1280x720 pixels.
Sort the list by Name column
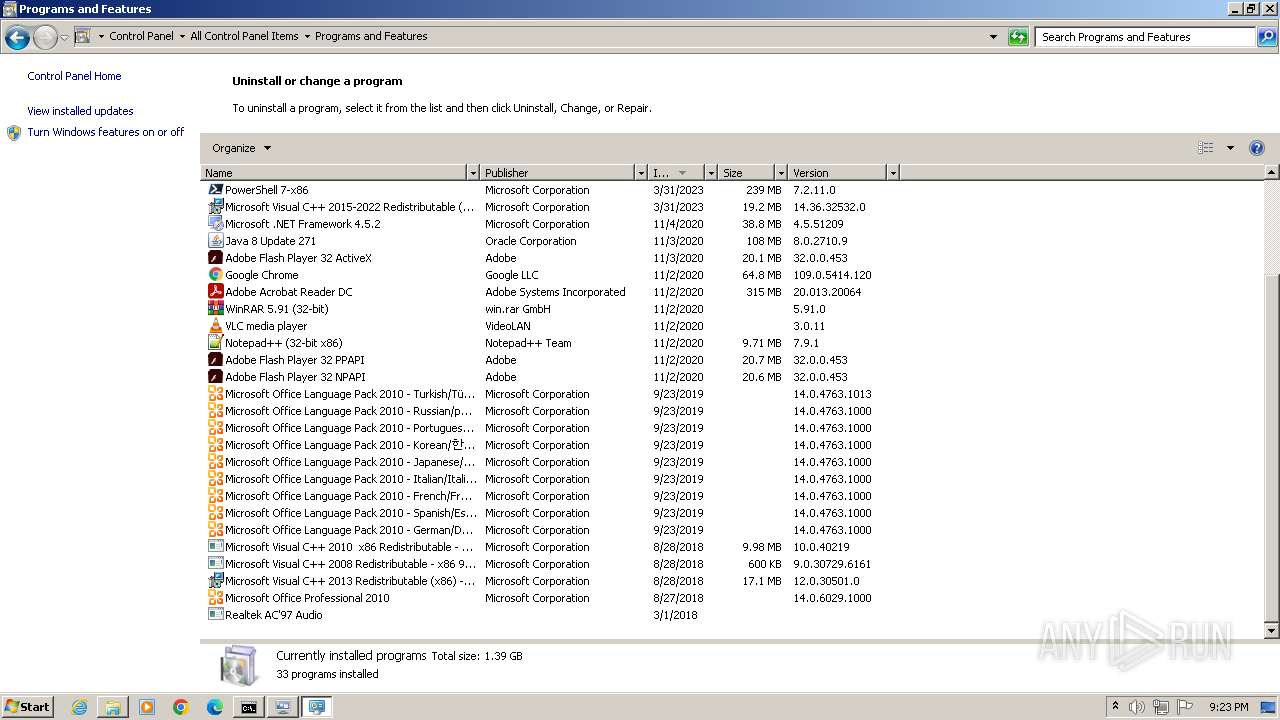(334, 173)
